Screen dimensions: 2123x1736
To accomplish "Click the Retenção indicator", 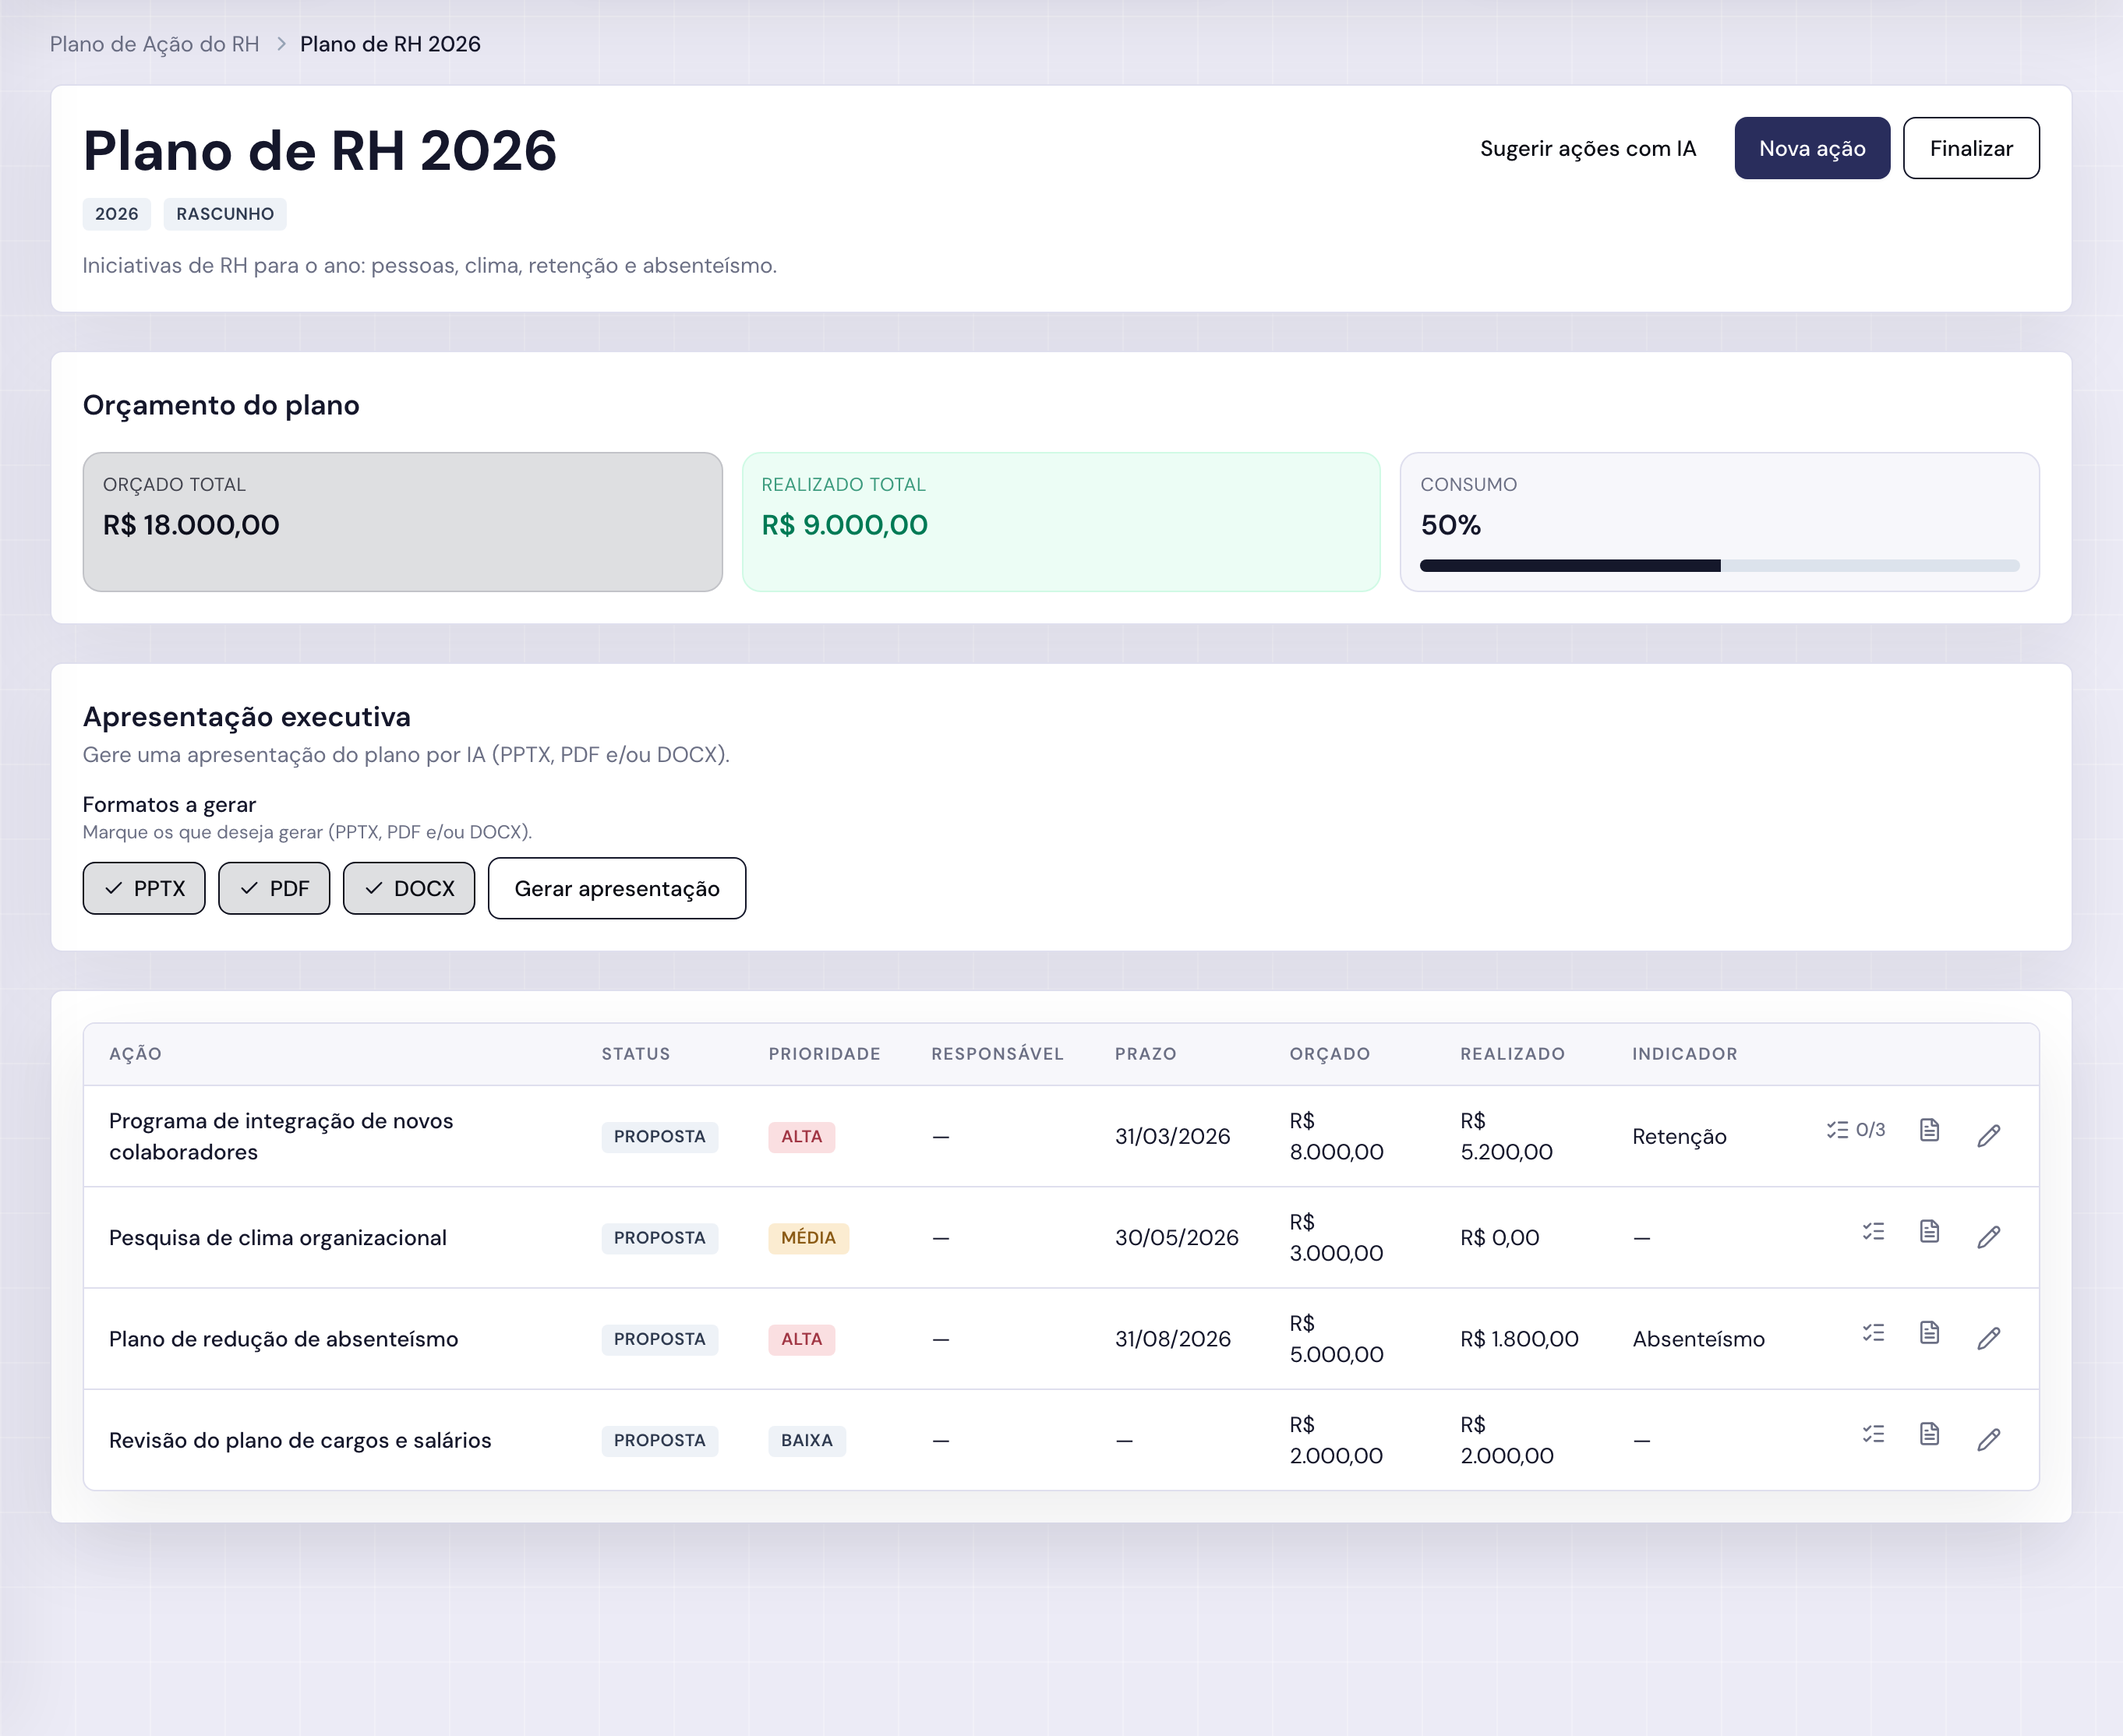I will [x=1679, y=1136].
